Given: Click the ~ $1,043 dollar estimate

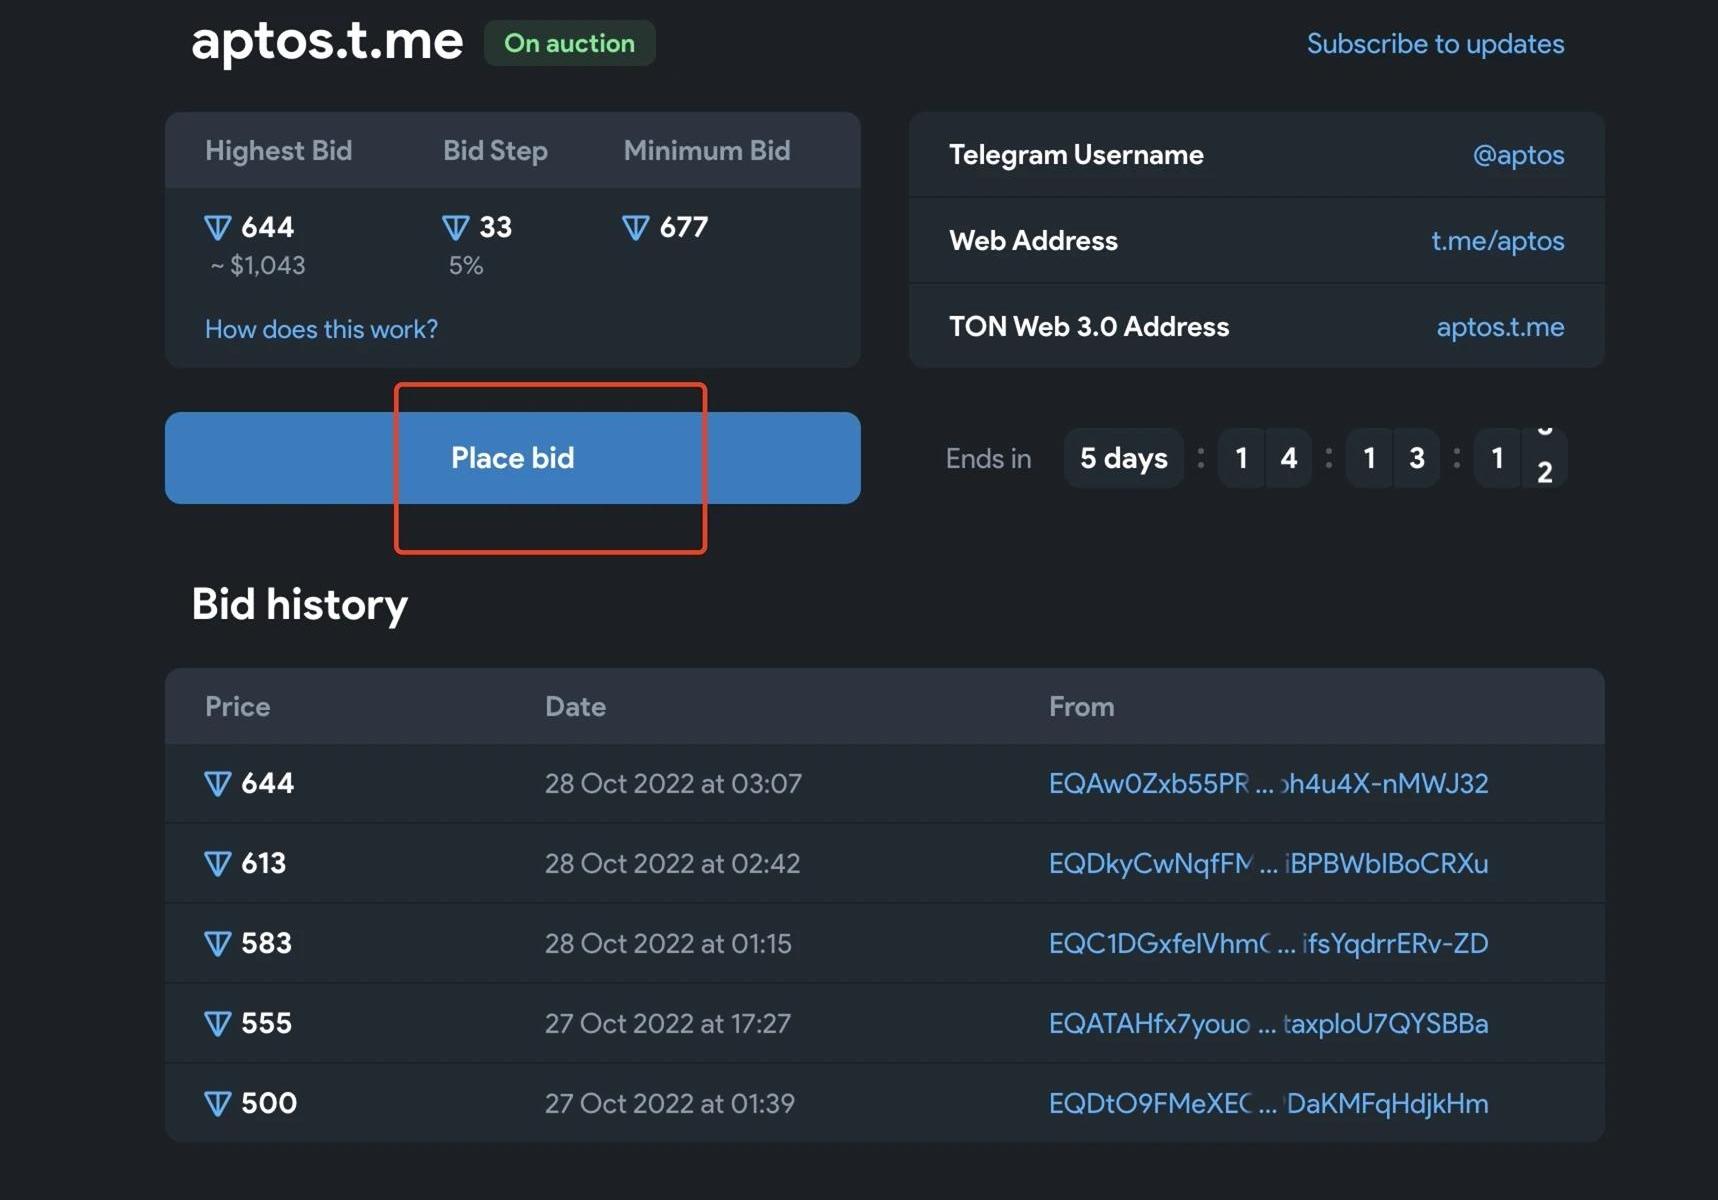Looking at the screenshot, I should pyautogui.click(x=258, y=265).
